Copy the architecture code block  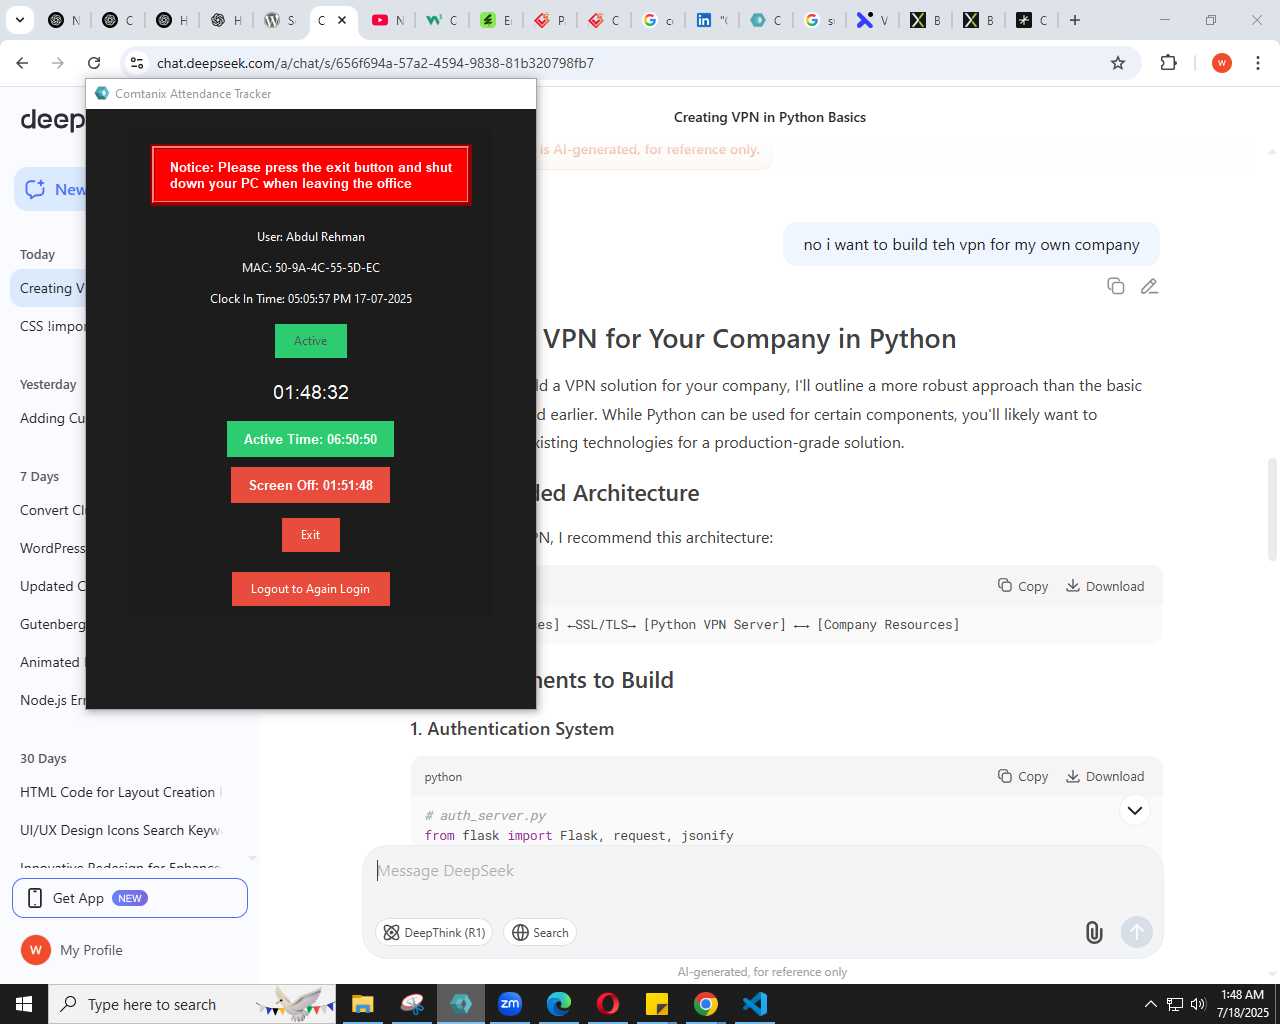[x=1023, y=586]
